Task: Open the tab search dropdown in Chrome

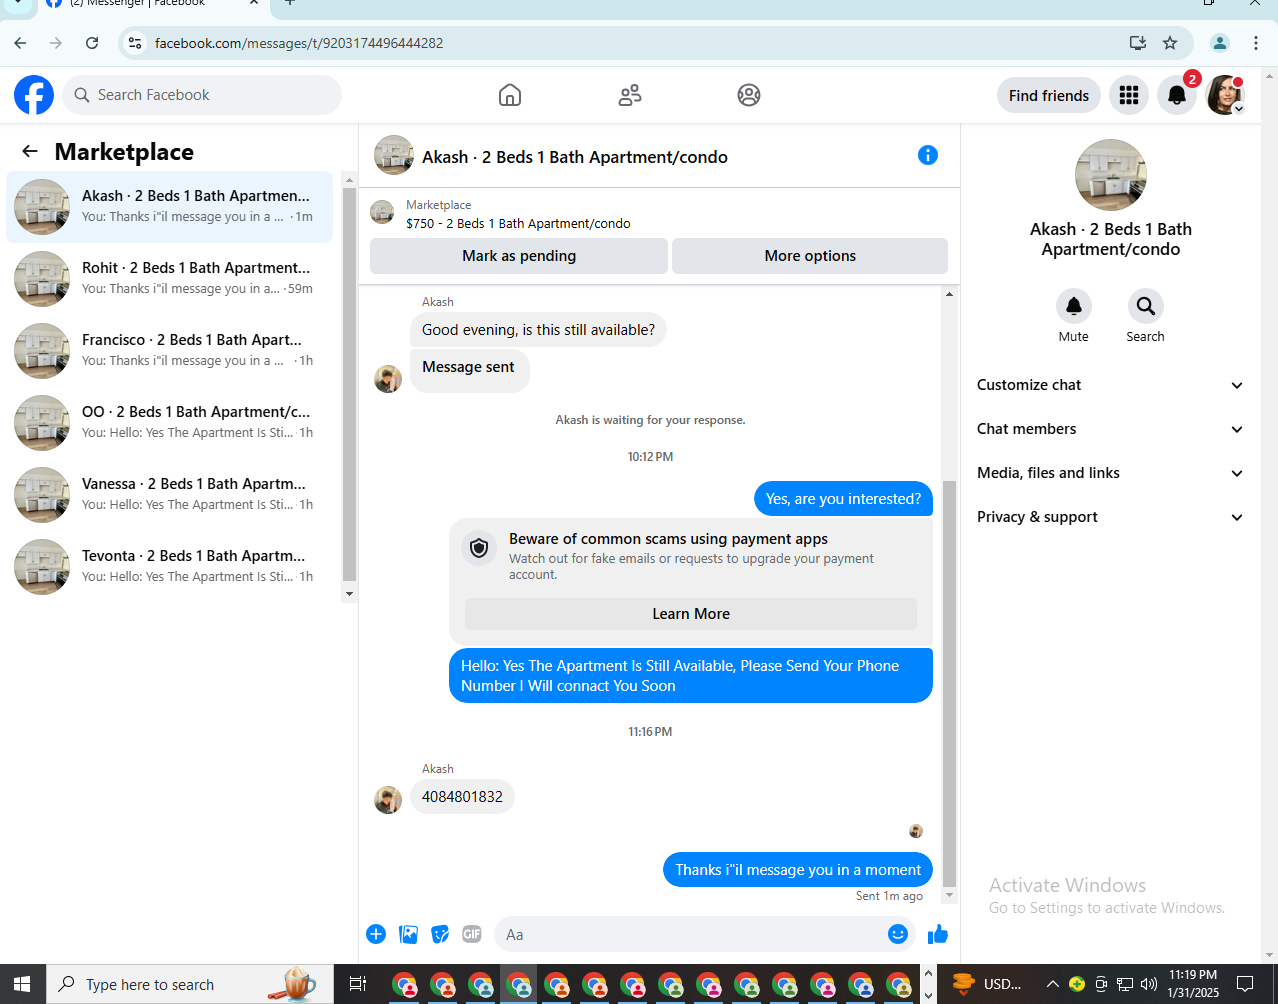Action: click(17, 4)
